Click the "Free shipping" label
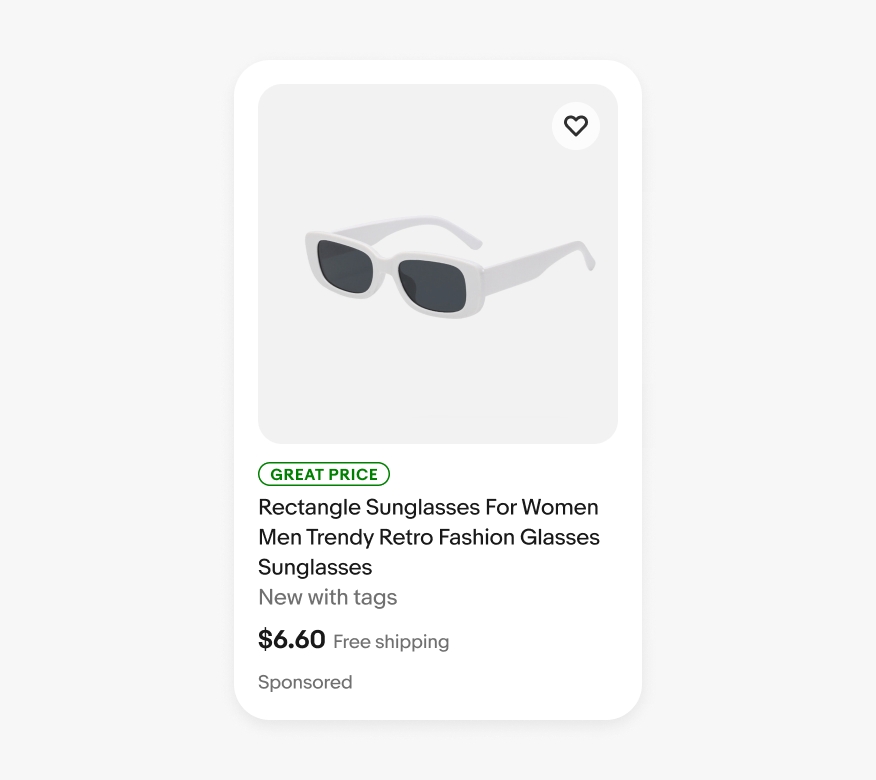 pyautogui.click(x=391, y=642)
